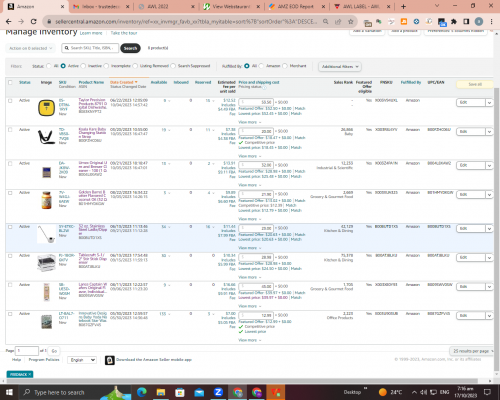
Task: Open the Additional filters dropdown
Action: click(x=340, y=66)
